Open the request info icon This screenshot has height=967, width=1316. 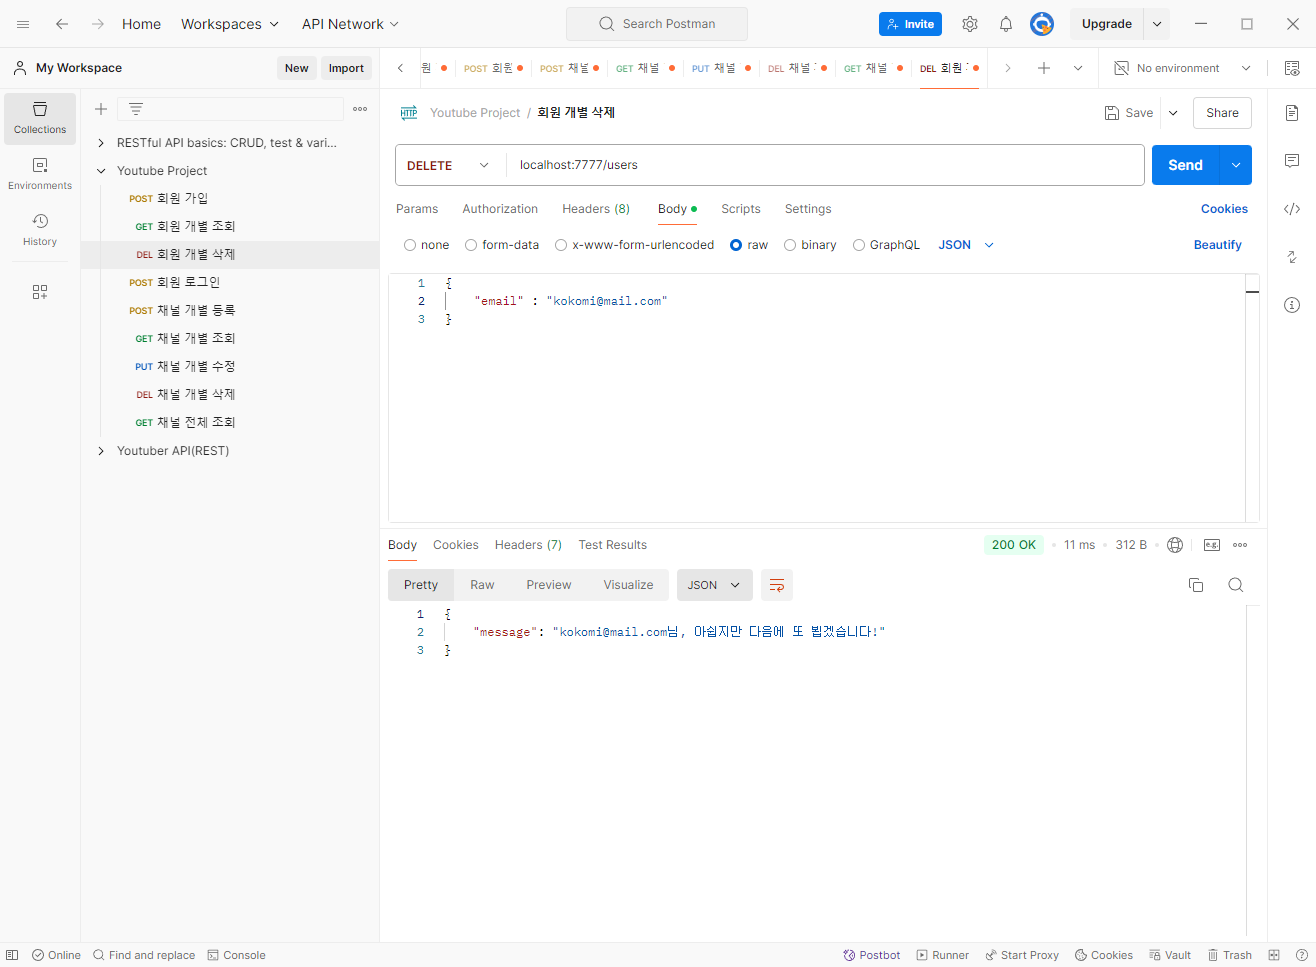pos(1292,305)
